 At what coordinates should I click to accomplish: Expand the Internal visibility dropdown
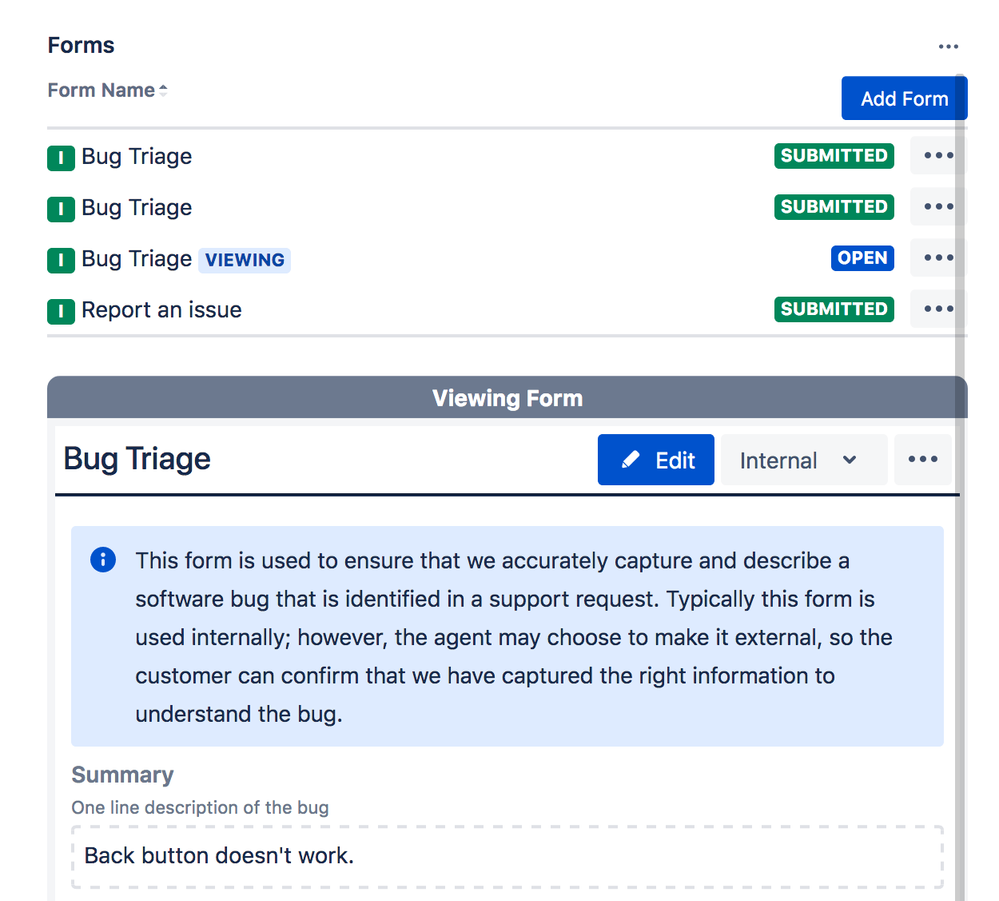click(803, 459)
